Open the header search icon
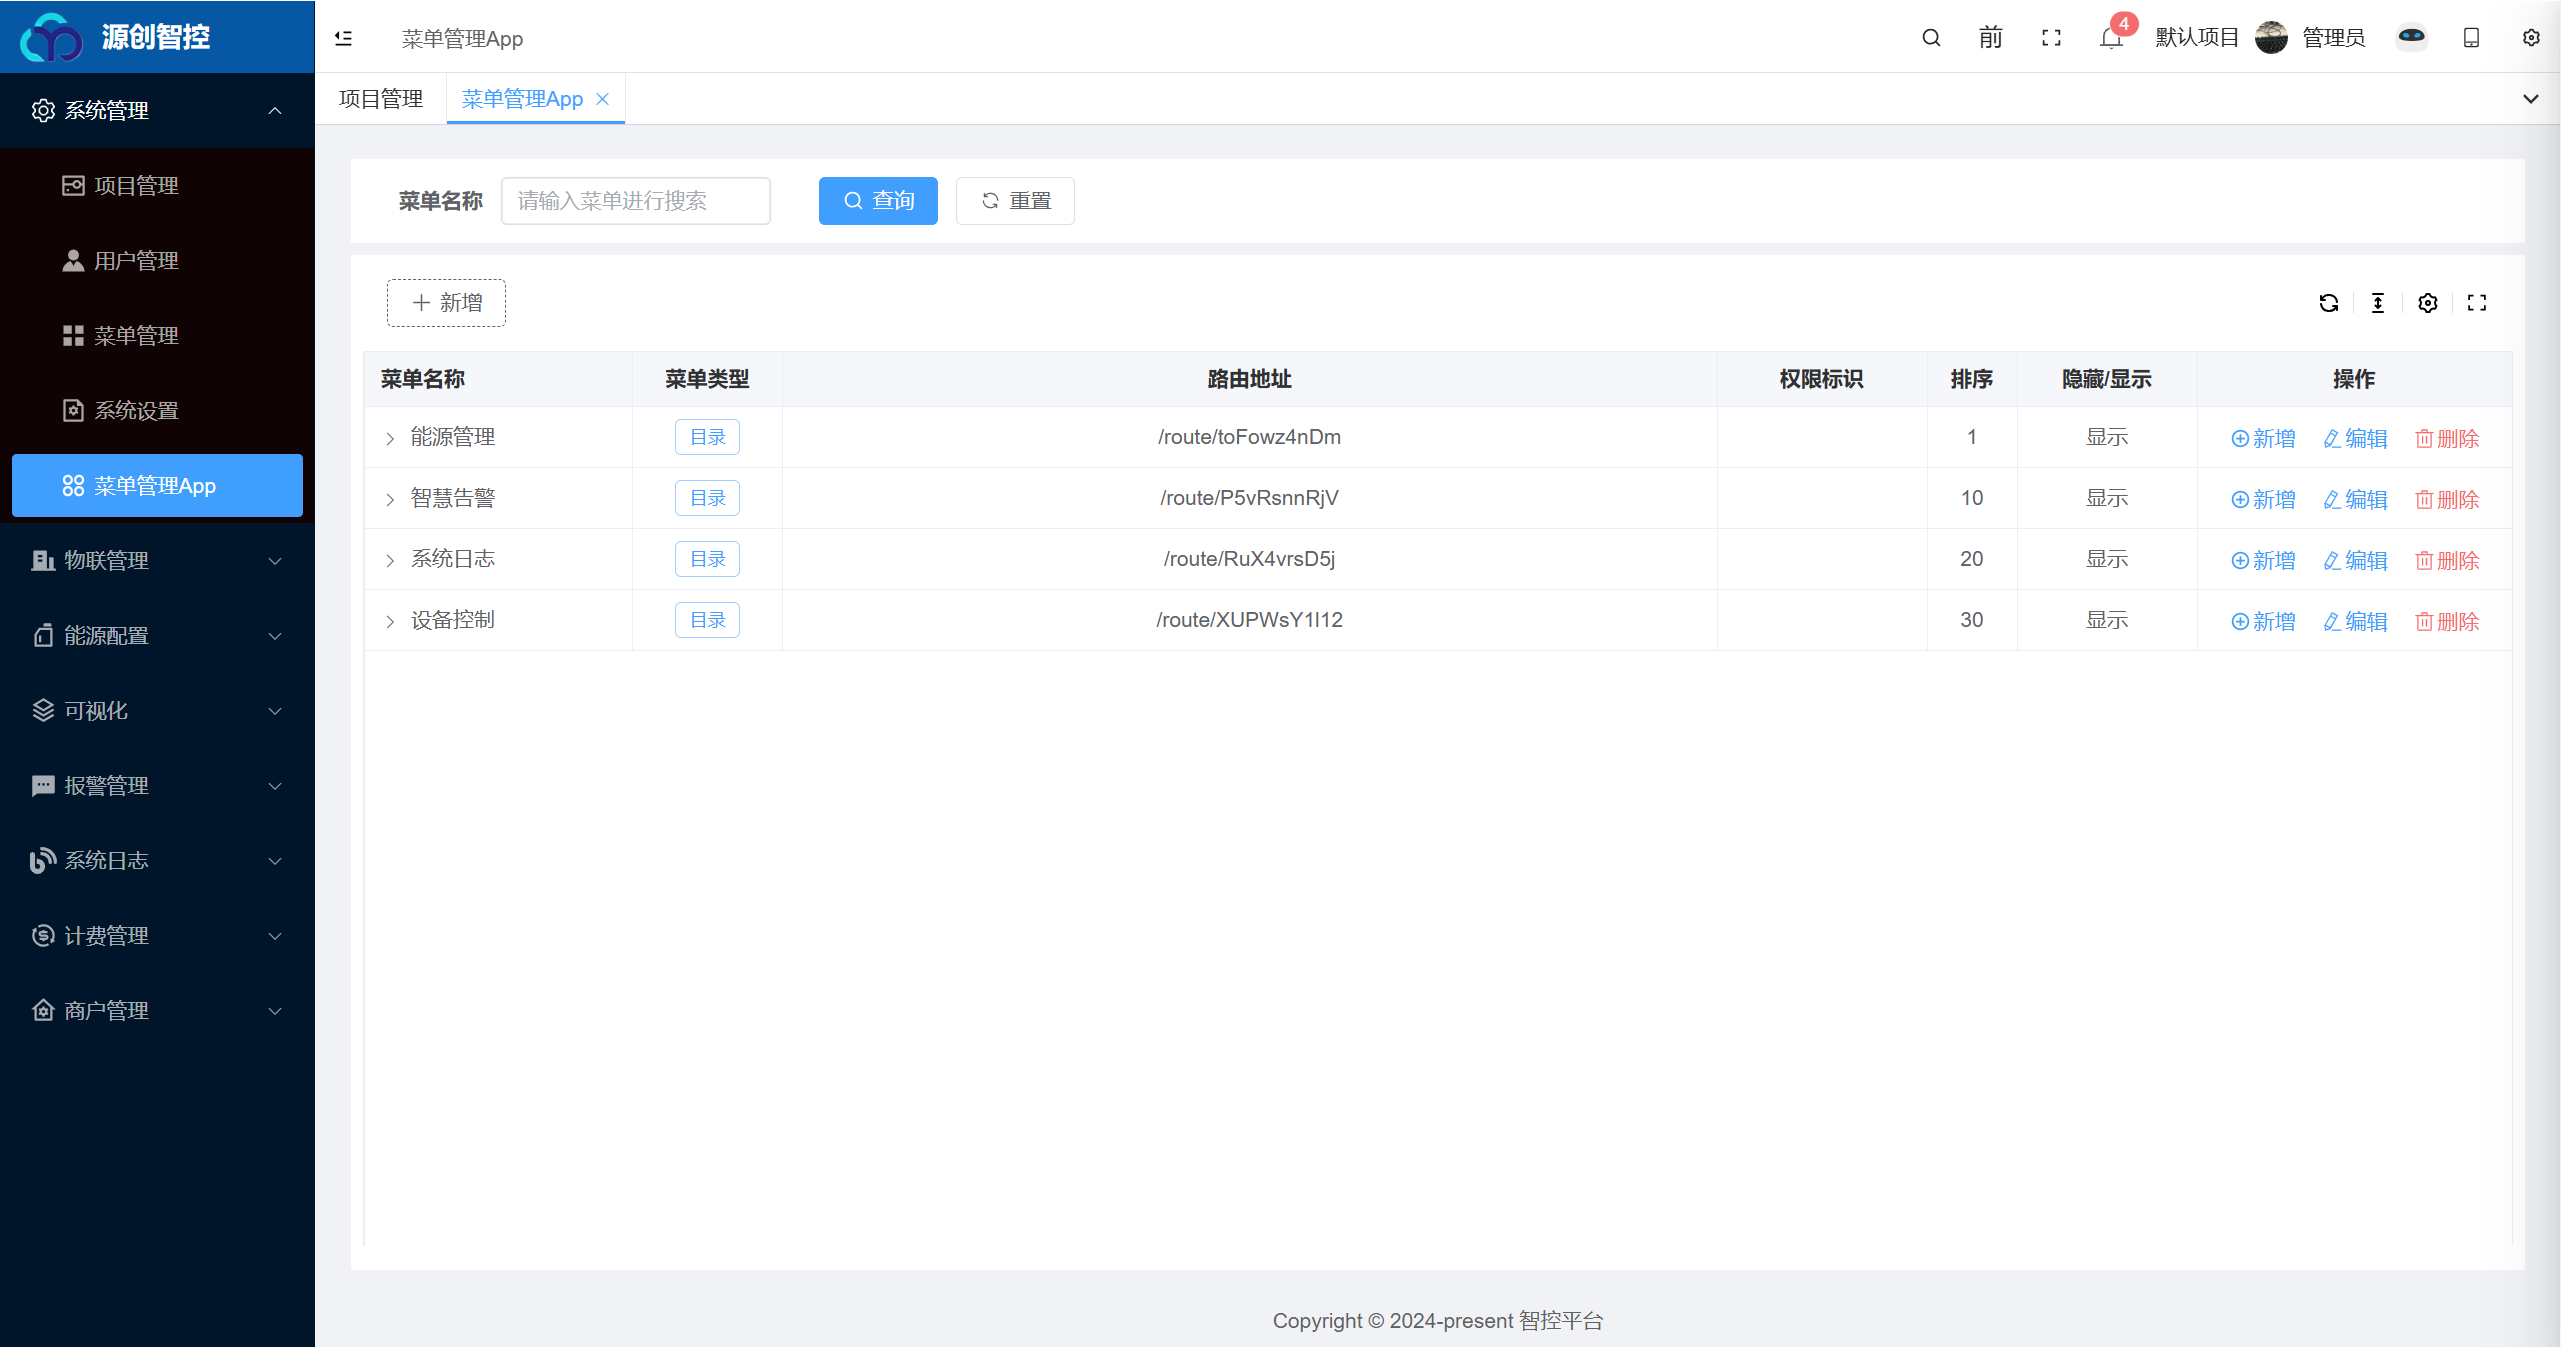This screenshot has width=2561, height=1347. [x=1931, y=38]
